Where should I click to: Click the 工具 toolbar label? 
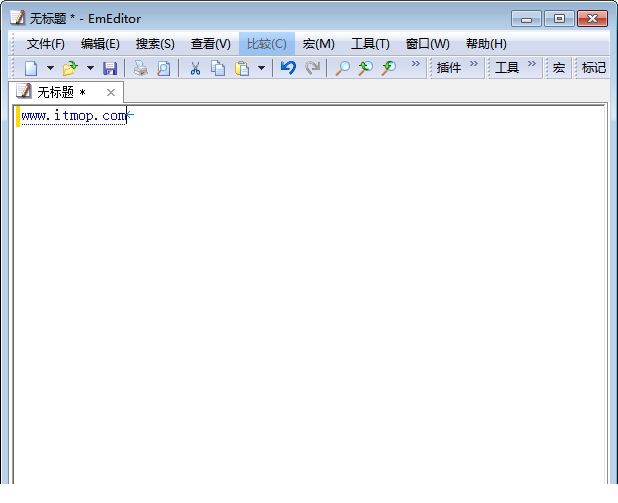tap(507, 68)
